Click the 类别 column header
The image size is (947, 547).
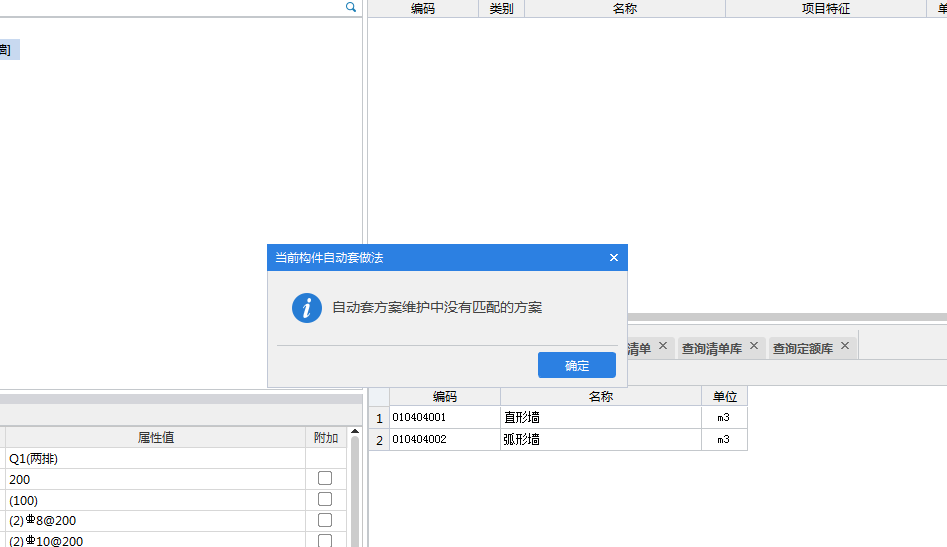pyautogui.click(x=501, y=8)
